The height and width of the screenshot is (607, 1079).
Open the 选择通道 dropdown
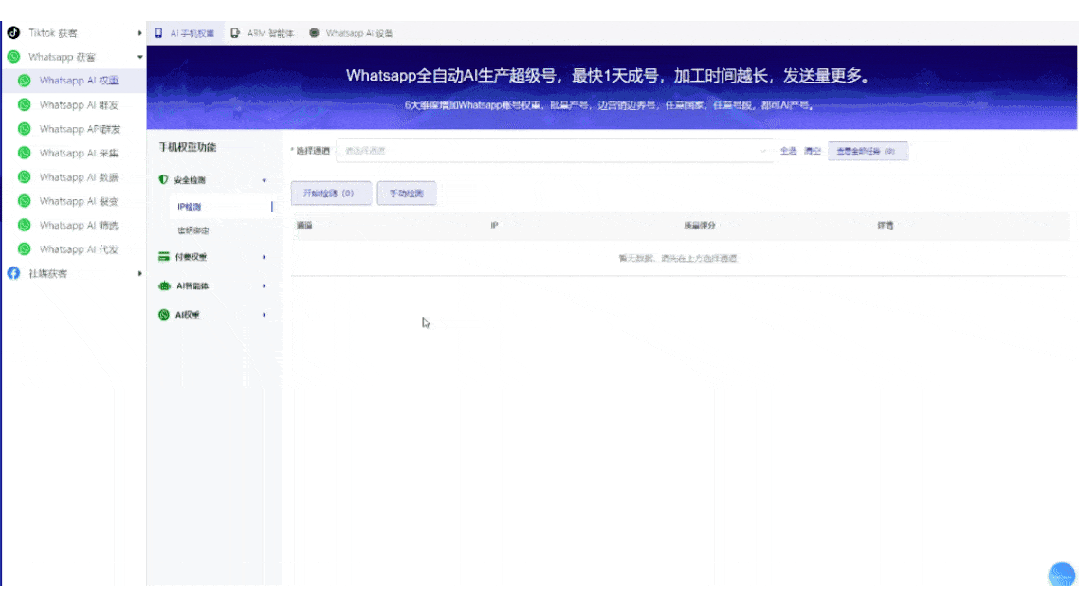pyautogui.click(x=760, y=150)
